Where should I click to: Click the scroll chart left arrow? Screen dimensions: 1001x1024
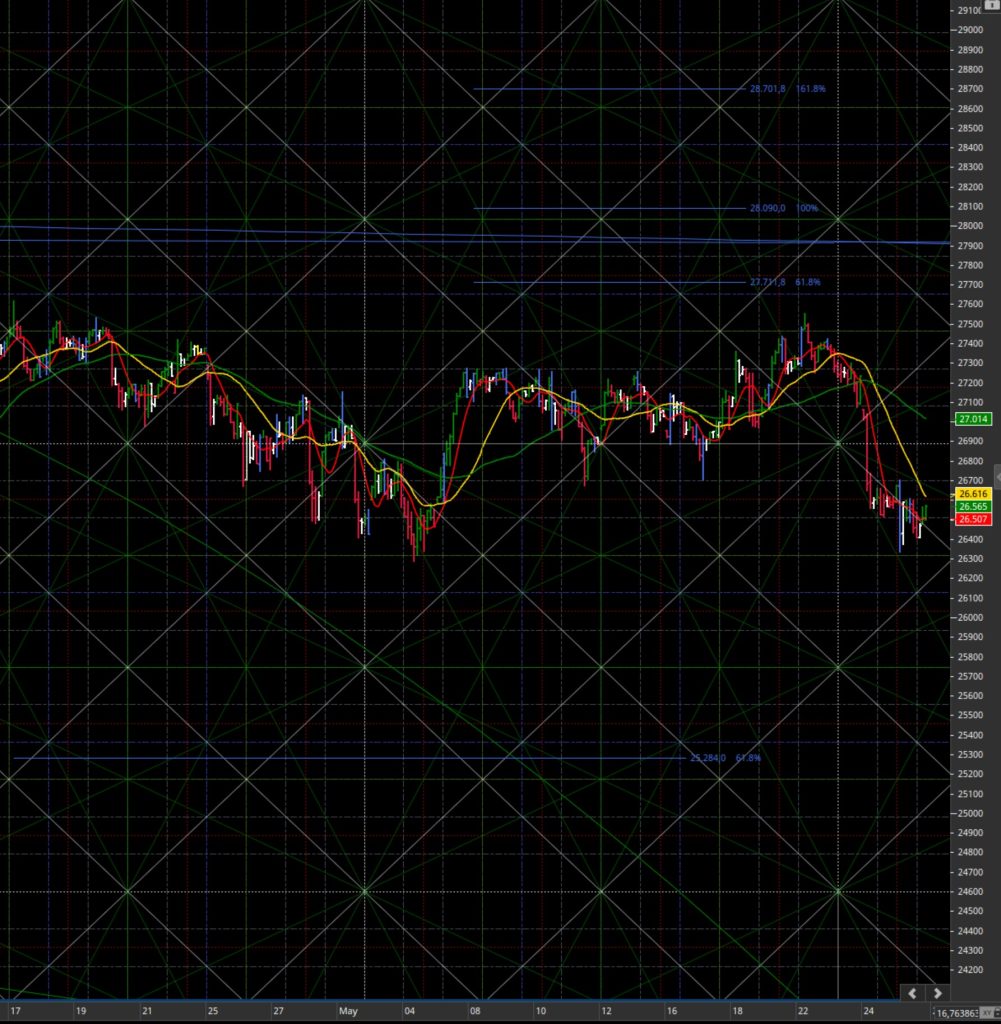tap(912, 993)
